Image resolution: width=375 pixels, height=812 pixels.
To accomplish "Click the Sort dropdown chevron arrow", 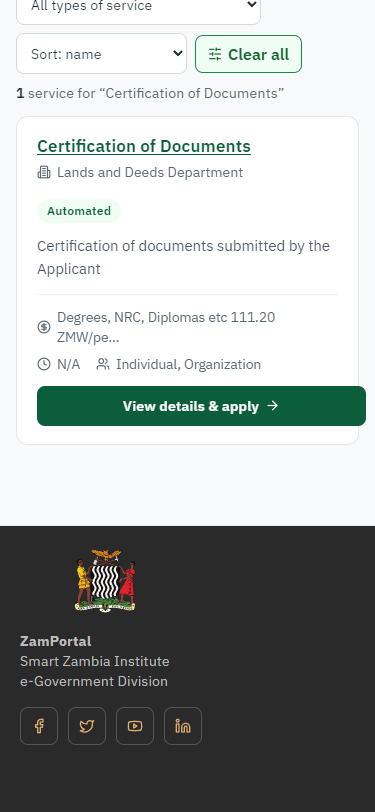I will (x=177, y=53).
